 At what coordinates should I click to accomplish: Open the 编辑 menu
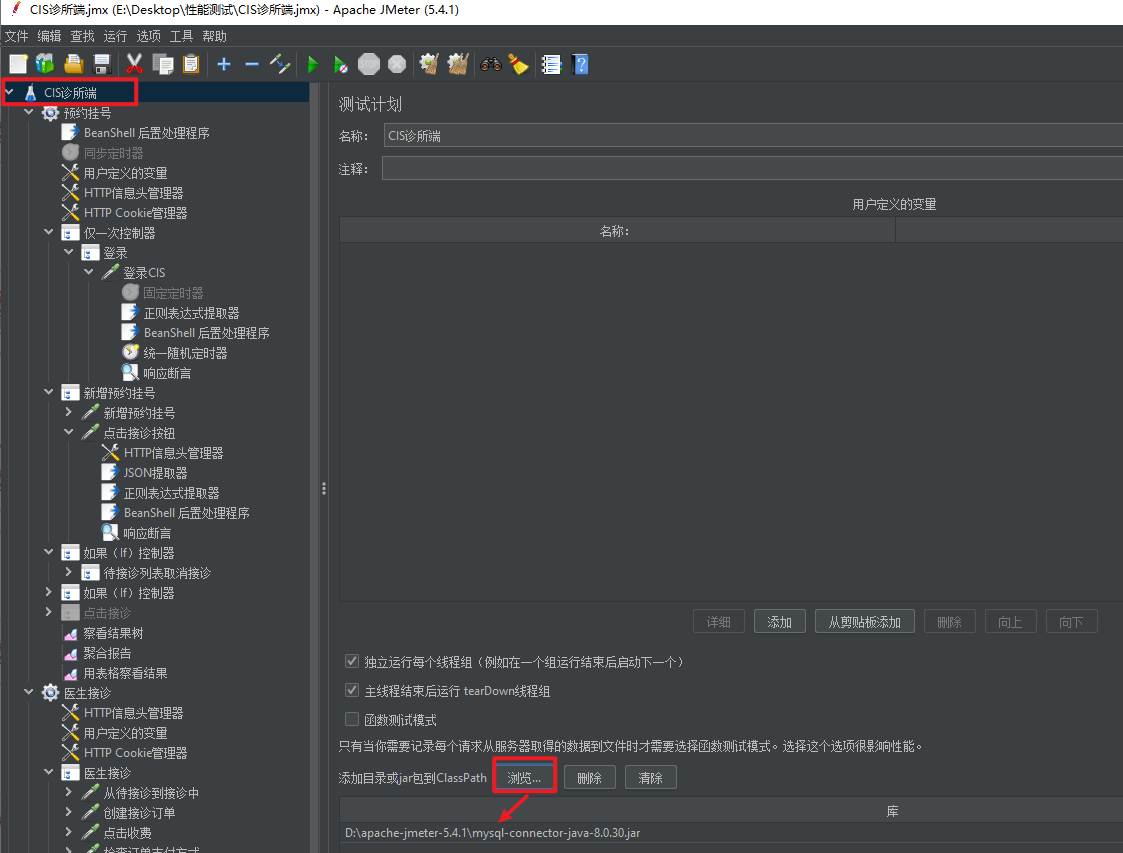pos(49,37)
